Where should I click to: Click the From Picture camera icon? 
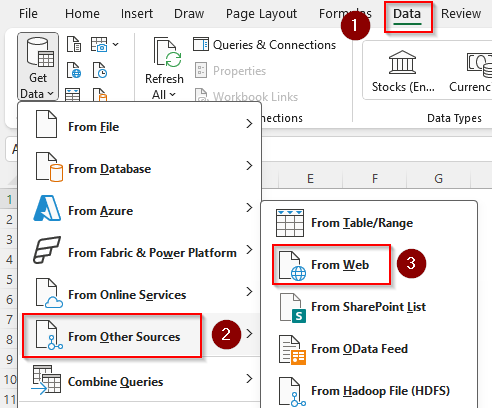(x=99, y=44)
